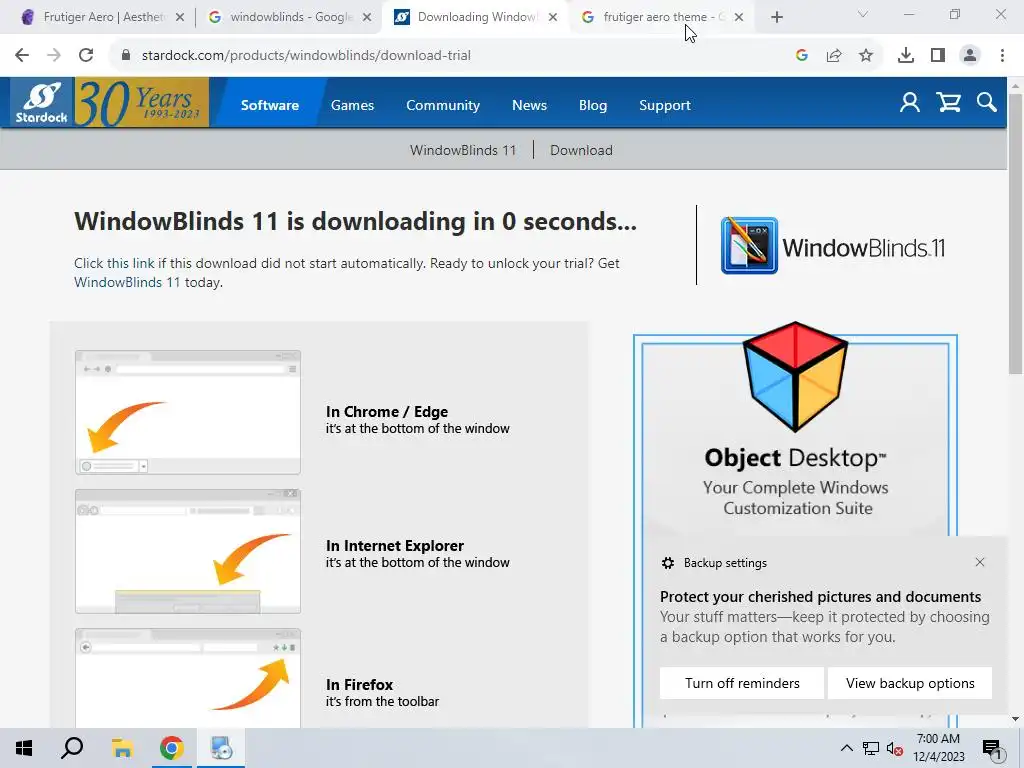Viewport: 1024px width, 768px height.
Task: Open Stardock site search magnifier
Action: (x=987, y=103)
